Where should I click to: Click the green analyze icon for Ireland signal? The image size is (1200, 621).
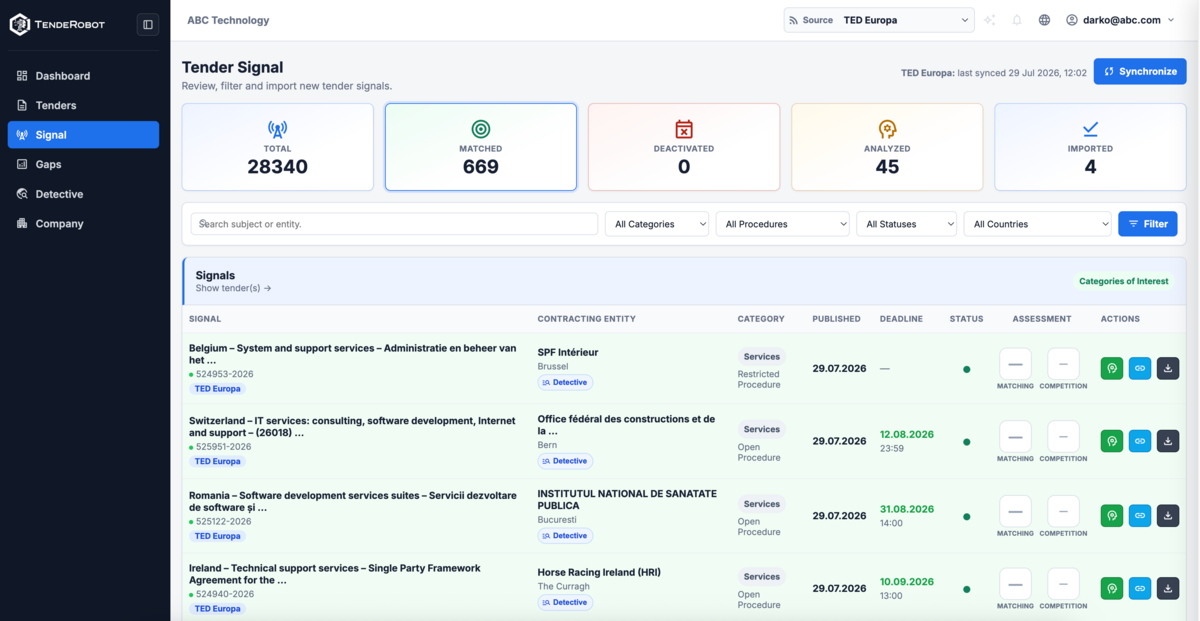coord(1112,589)
